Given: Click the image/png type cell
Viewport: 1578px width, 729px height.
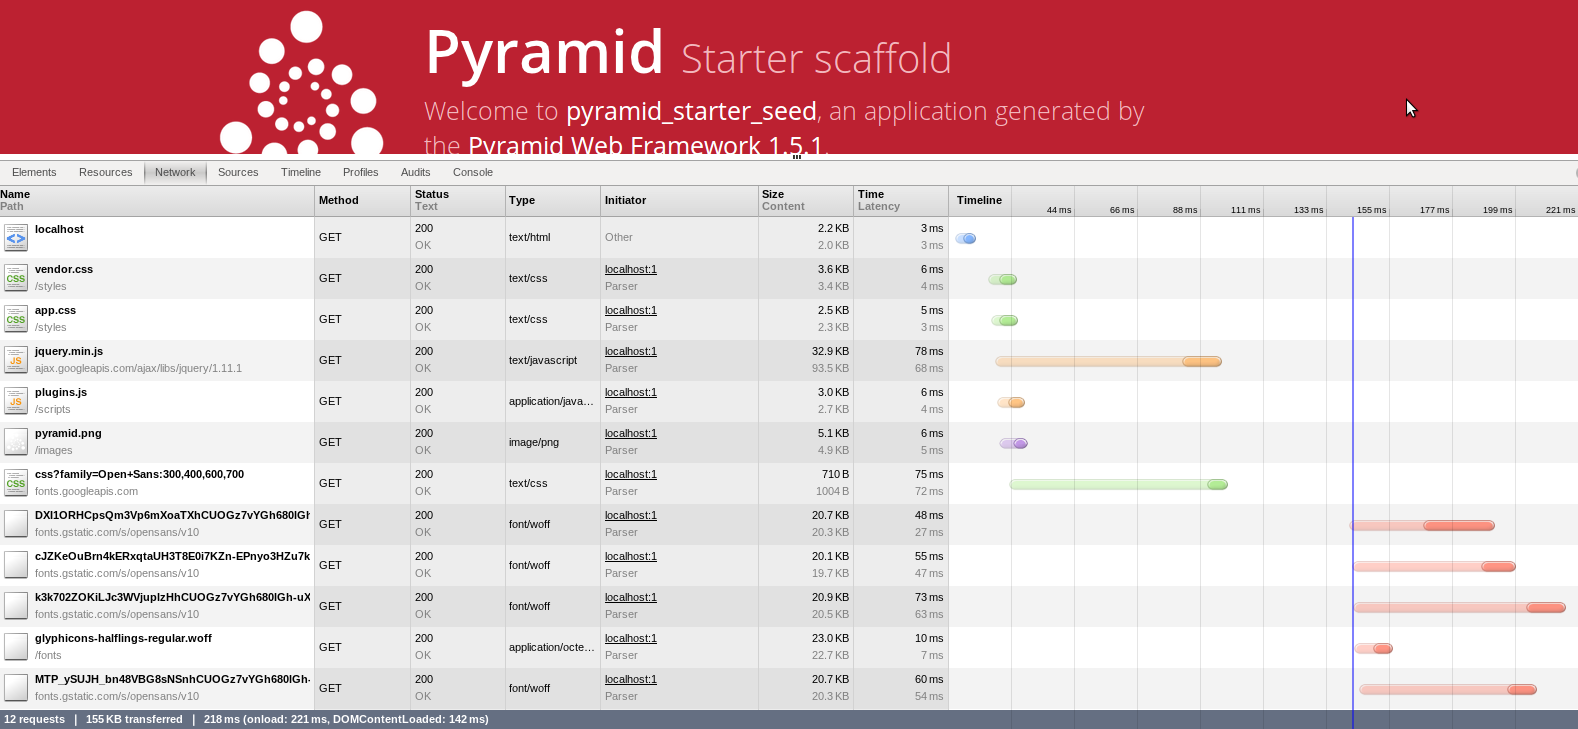Looking at the screenshot, I should (534, 442).
